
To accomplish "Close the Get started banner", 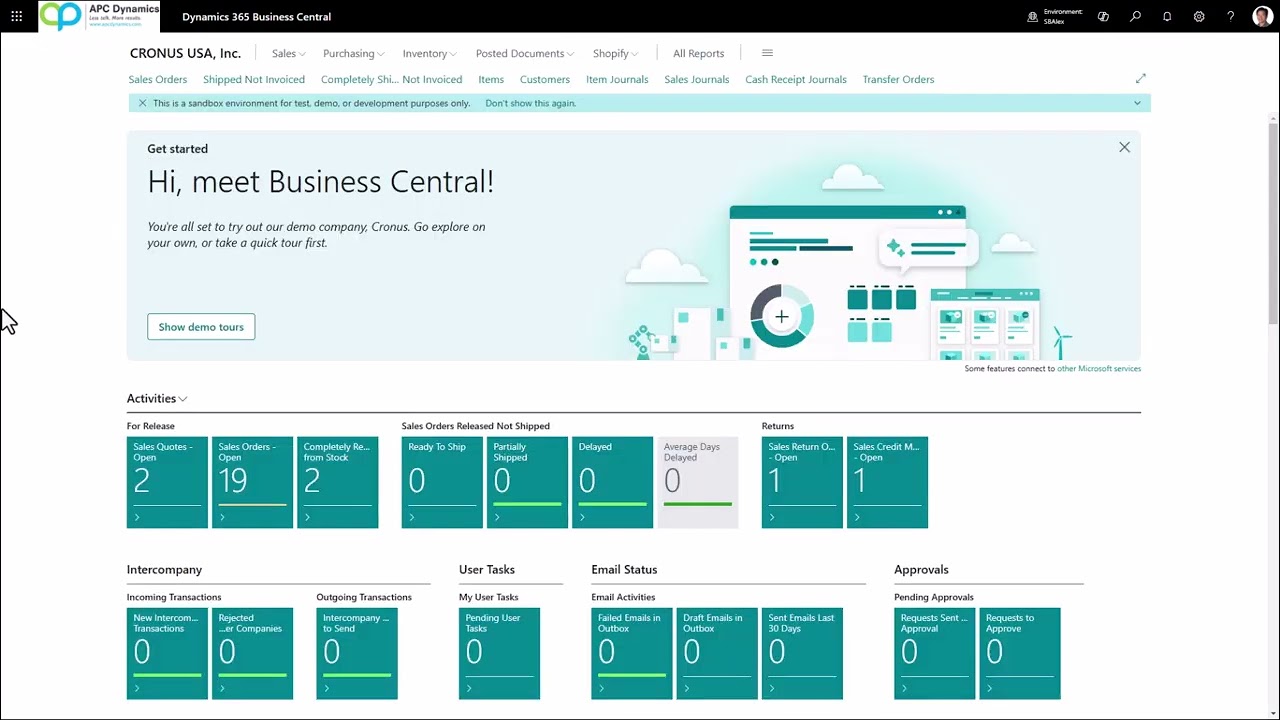I will (x=1124, y=147).
